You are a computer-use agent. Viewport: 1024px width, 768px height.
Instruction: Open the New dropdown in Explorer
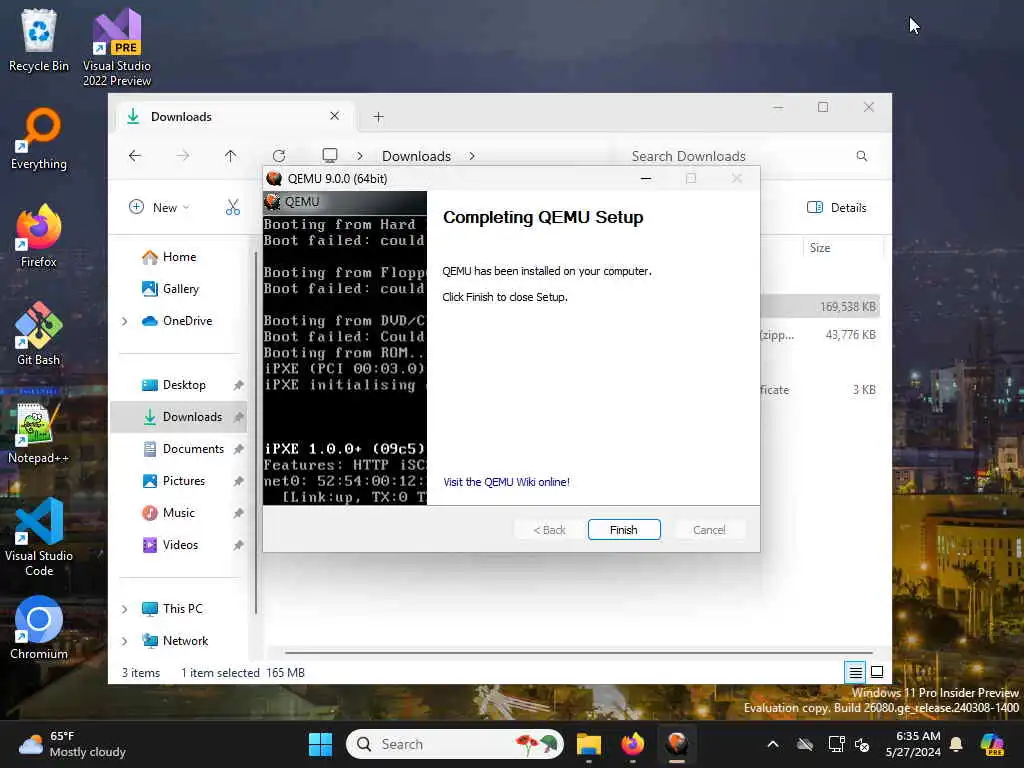point(159,208)
